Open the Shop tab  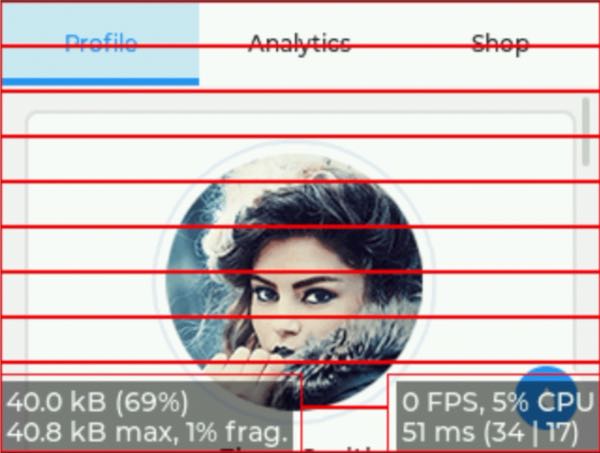click(x=500, y=44)
